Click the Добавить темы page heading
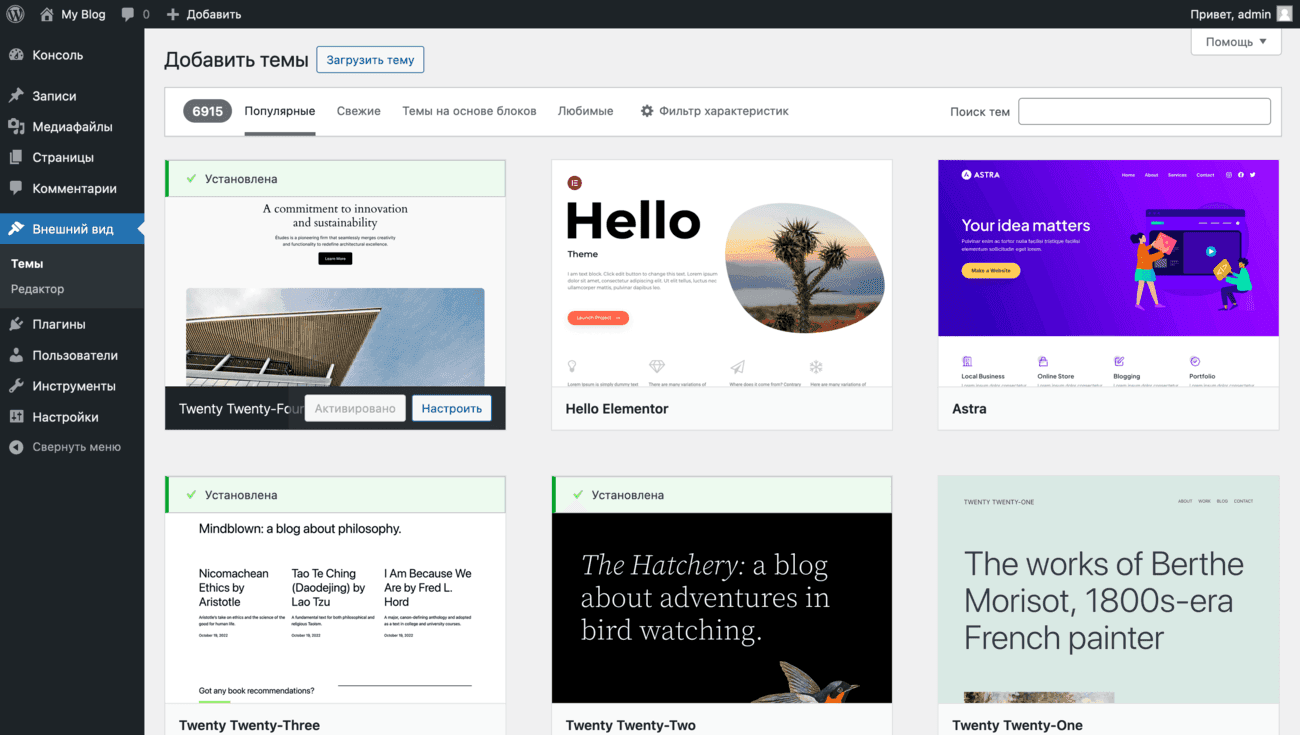Image resolution: width=1300 pixels, height=735 pixels. click(x=236, y=60)
